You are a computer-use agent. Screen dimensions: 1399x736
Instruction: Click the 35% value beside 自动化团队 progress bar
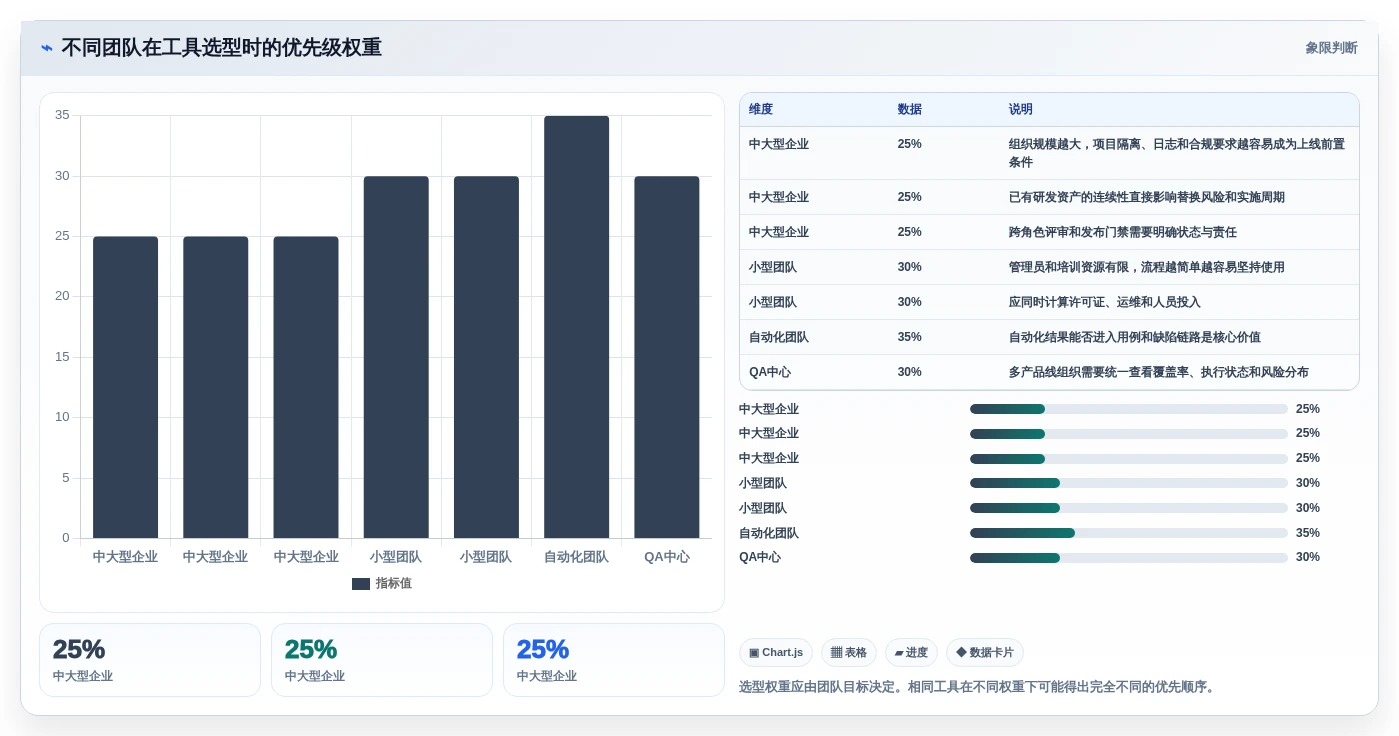pyautogui.click(x=1308, y=533)
